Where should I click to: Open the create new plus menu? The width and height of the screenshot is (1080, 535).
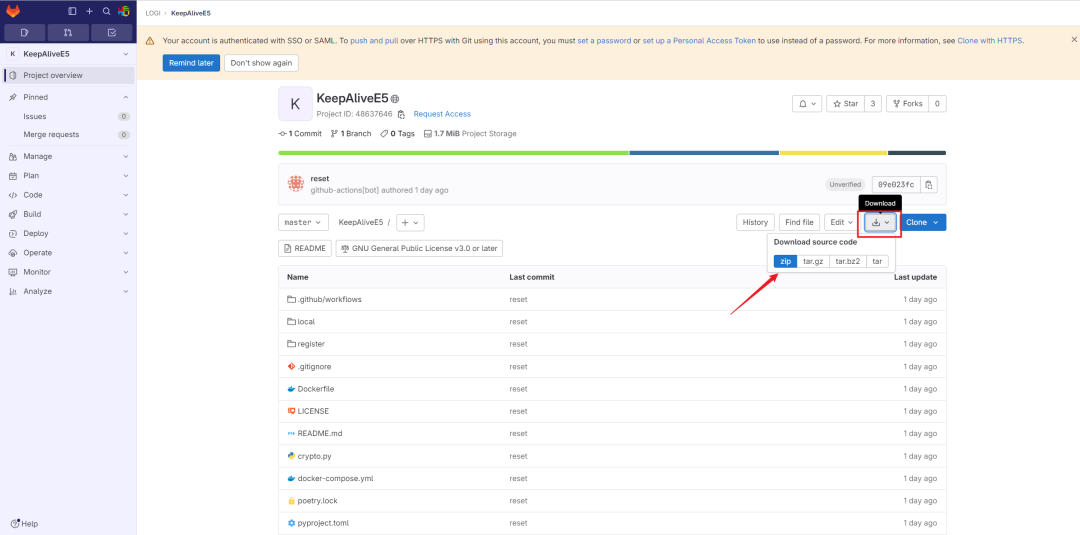(x=89, y=11)
